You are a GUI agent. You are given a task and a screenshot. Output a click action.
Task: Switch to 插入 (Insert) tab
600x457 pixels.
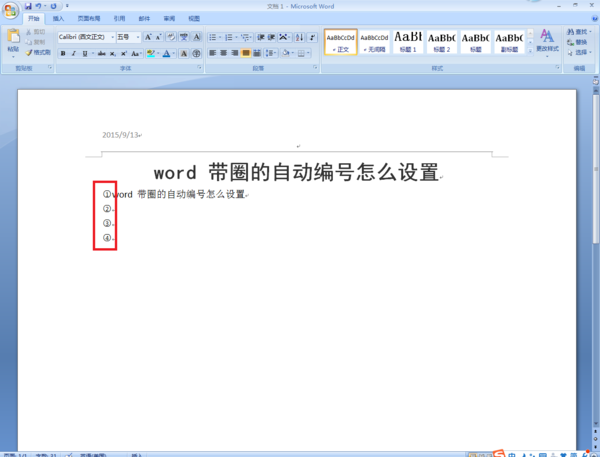pyautogui.click(x=58, y=18)
